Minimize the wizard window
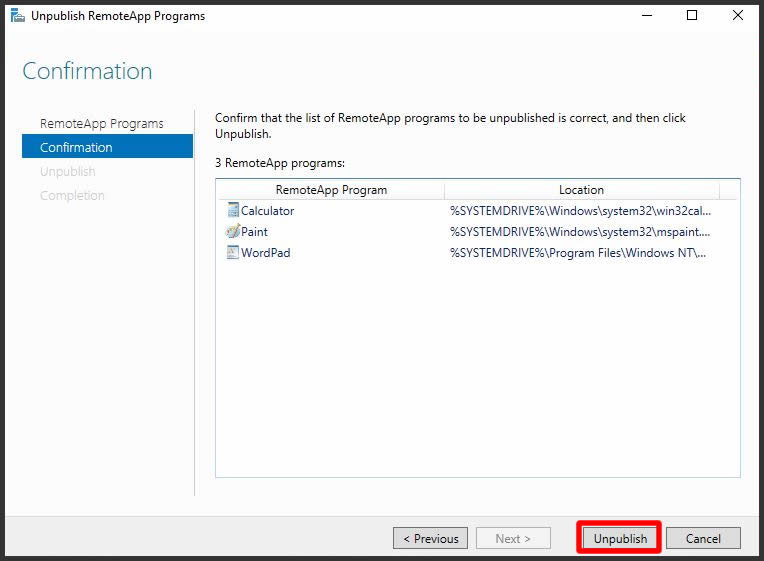 point(647,15)
